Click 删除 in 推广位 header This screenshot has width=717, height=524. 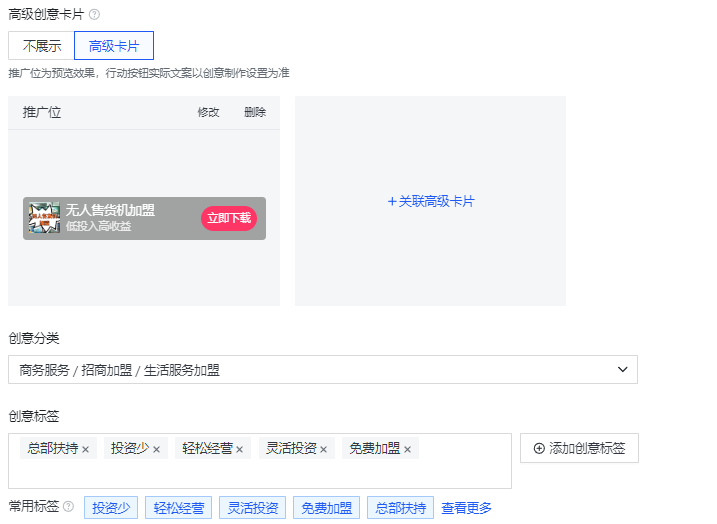click(x=255, y=112)
